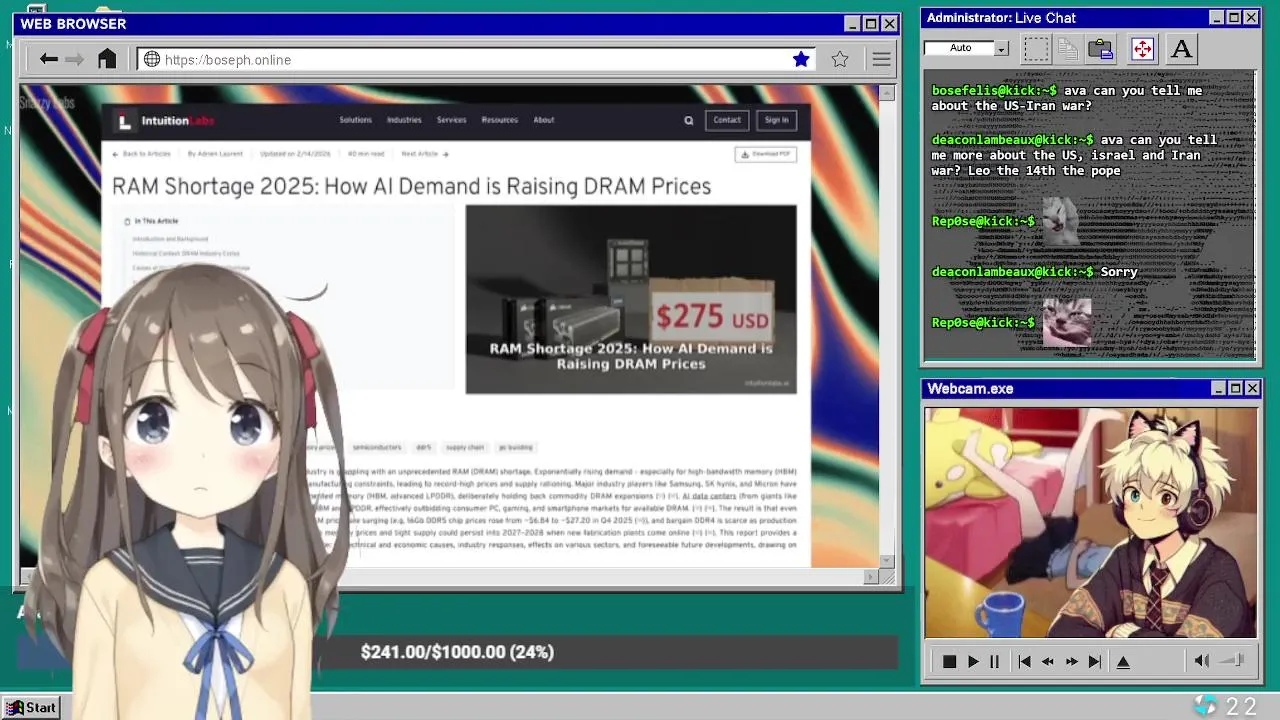The height and width of the screenshot is (720, 1280).
Task: Click the rewind button in Webcam.exe
Action: coord(1048,662)
